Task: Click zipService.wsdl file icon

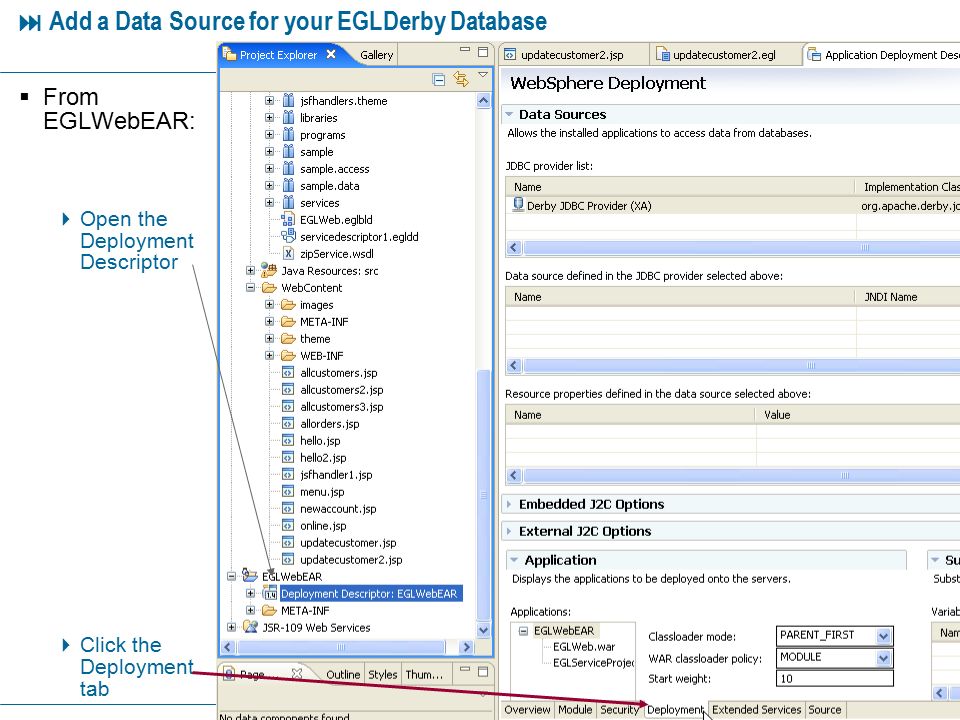Action: click(288, 253)
